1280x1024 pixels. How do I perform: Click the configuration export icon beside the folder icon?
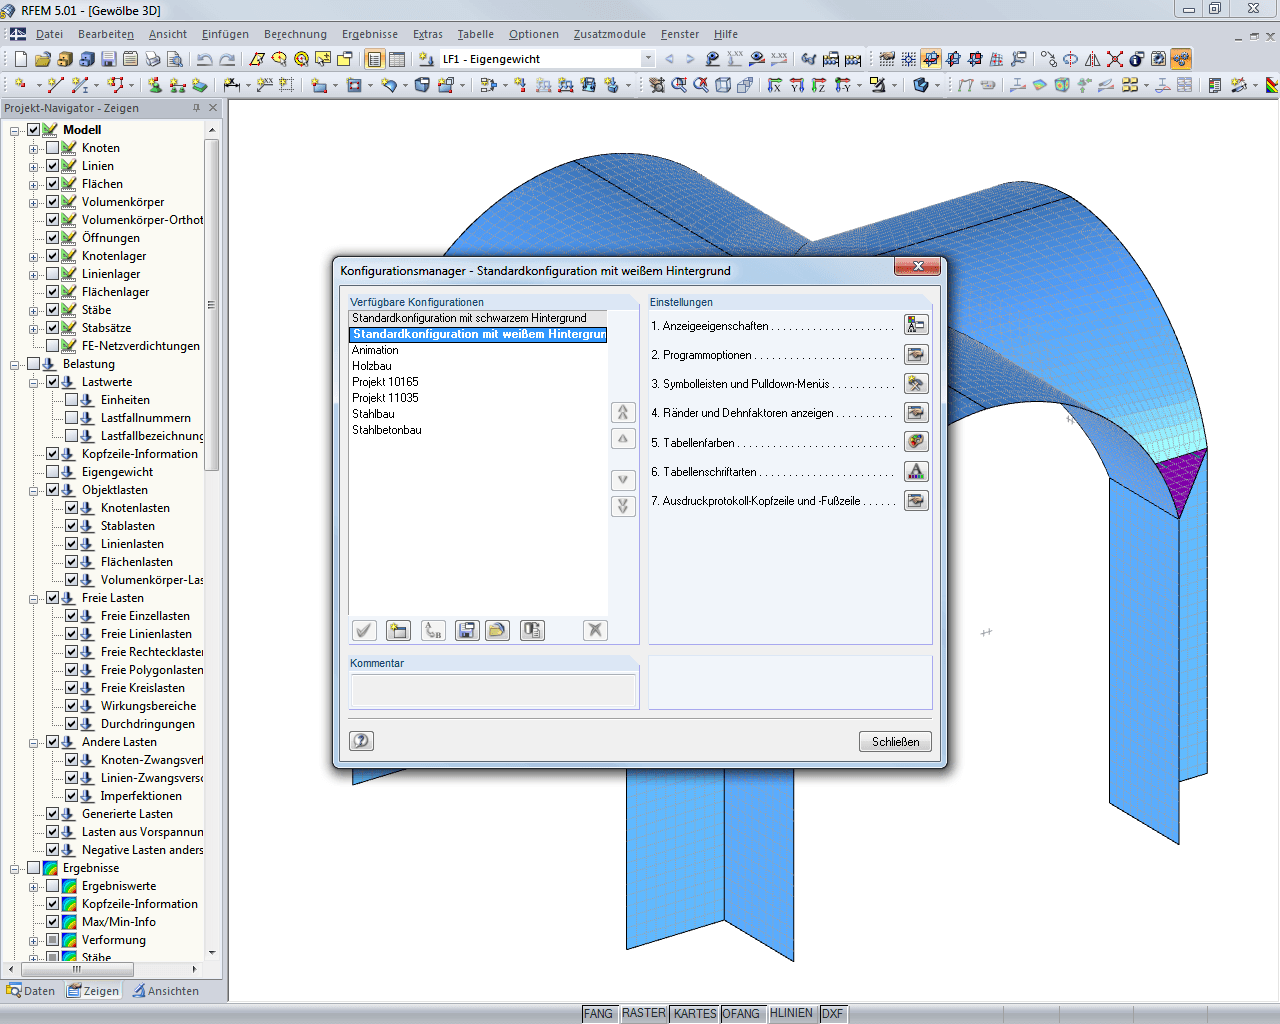click(532, 630)
